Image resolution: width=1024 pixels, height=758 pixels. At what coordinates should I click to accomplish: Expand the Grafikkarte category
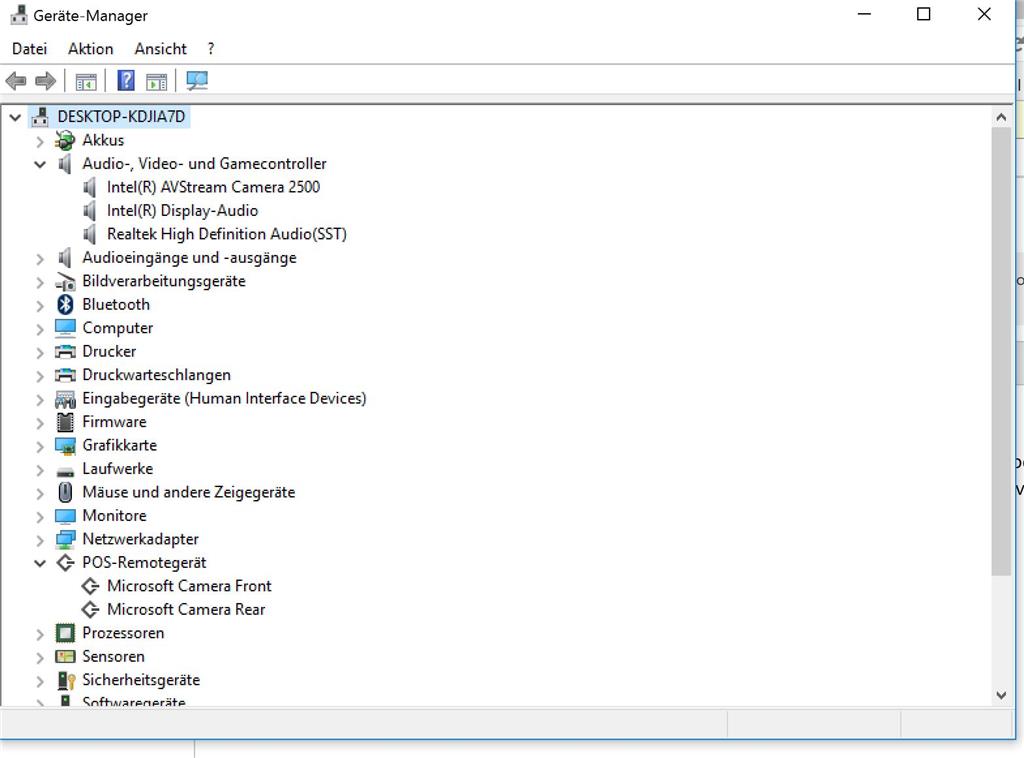click(x=40, y=447)
